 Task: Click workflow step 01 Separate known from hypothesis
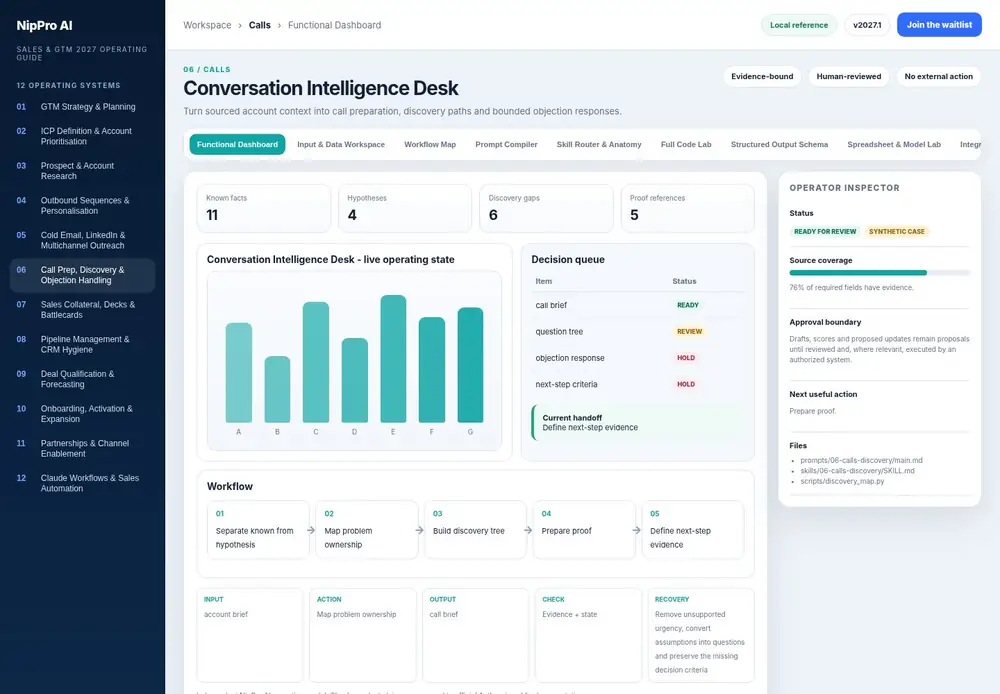pyautogui.click(x=258, y=530)
